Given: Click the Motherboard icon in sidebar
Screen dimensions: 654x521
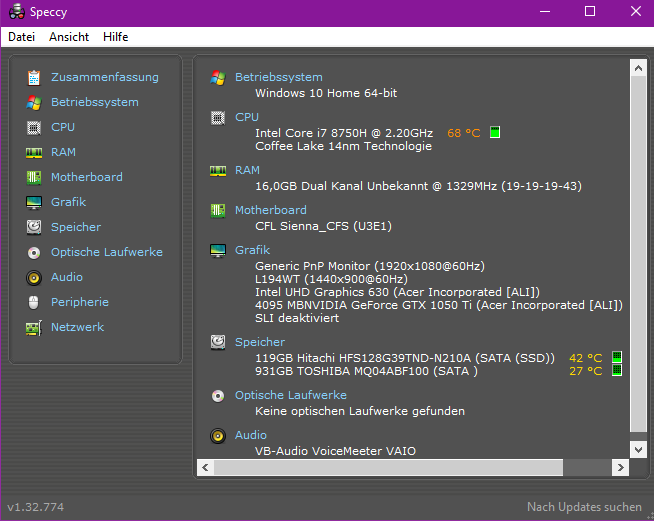Looking at the screenshot, I should (34, 178).
